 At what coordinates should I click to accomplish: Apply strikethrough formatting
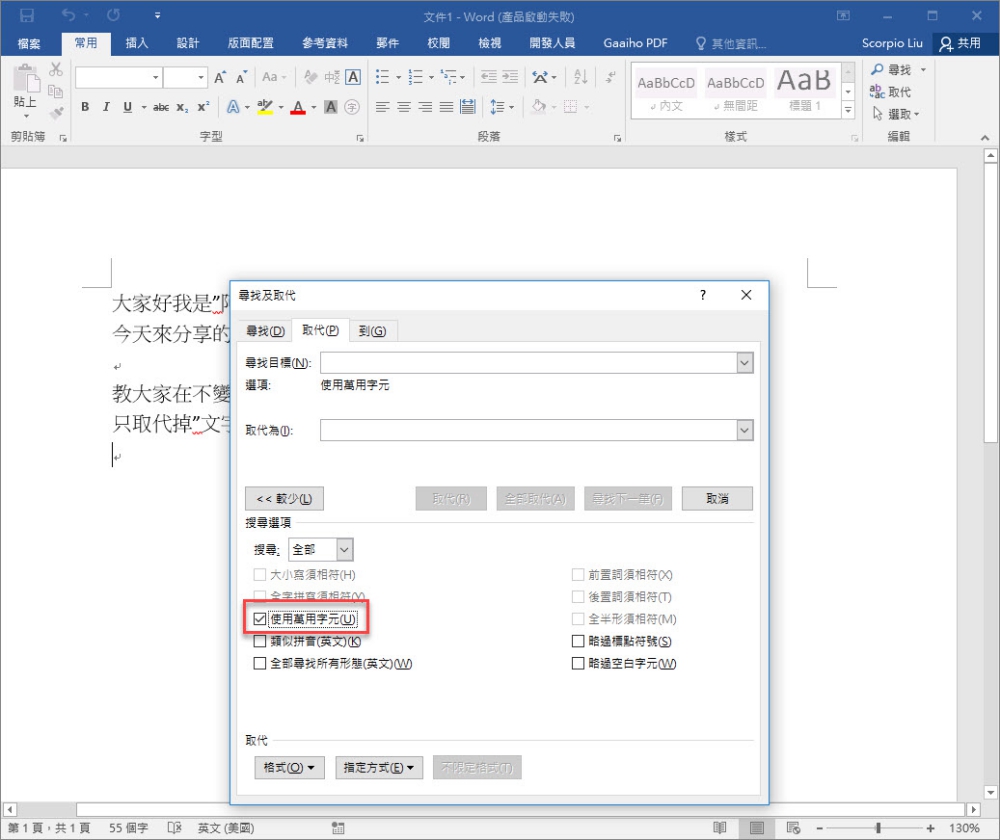tap(161, 107)
